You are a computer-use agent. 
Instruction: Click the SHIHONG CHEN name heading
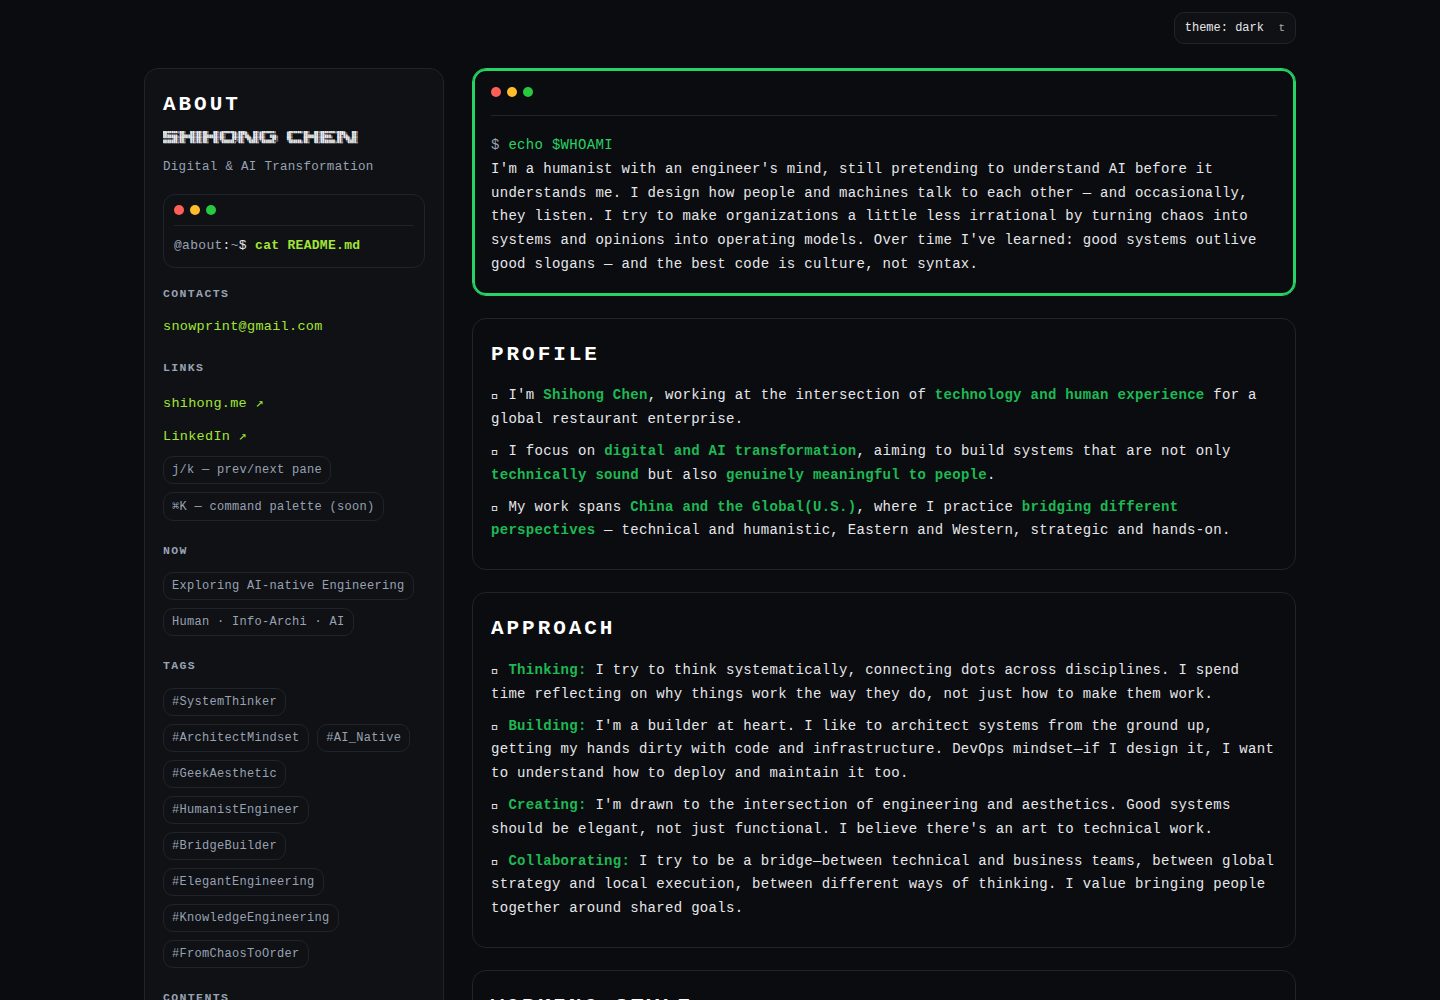tap(260, 137)
